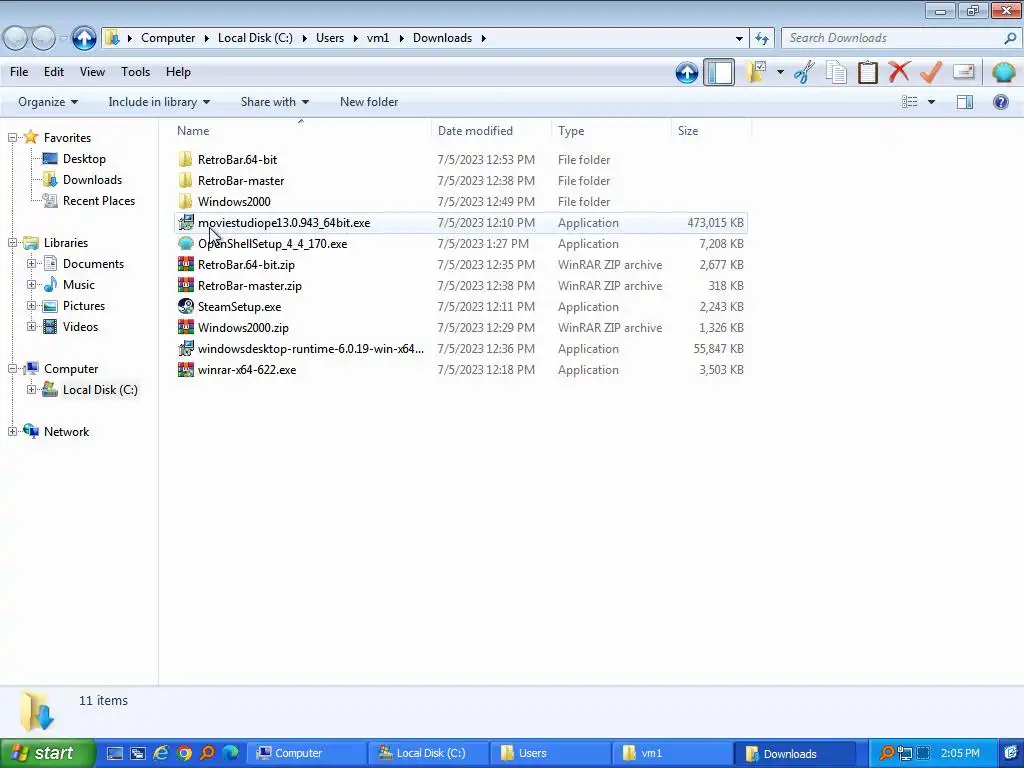Collapse the Computer tree node
Screen dimensions: 1024x768
click(x=12, y=369)
